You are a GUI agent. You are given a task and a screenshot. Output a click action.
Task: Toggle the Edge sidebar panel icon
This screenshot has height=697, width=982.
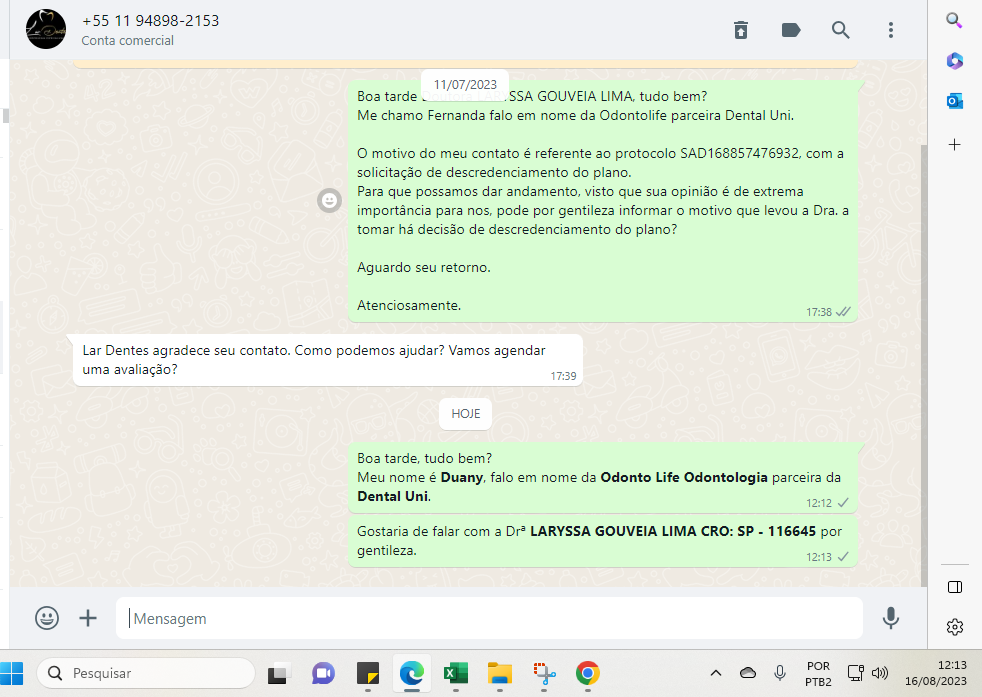[x=955, y=587]
